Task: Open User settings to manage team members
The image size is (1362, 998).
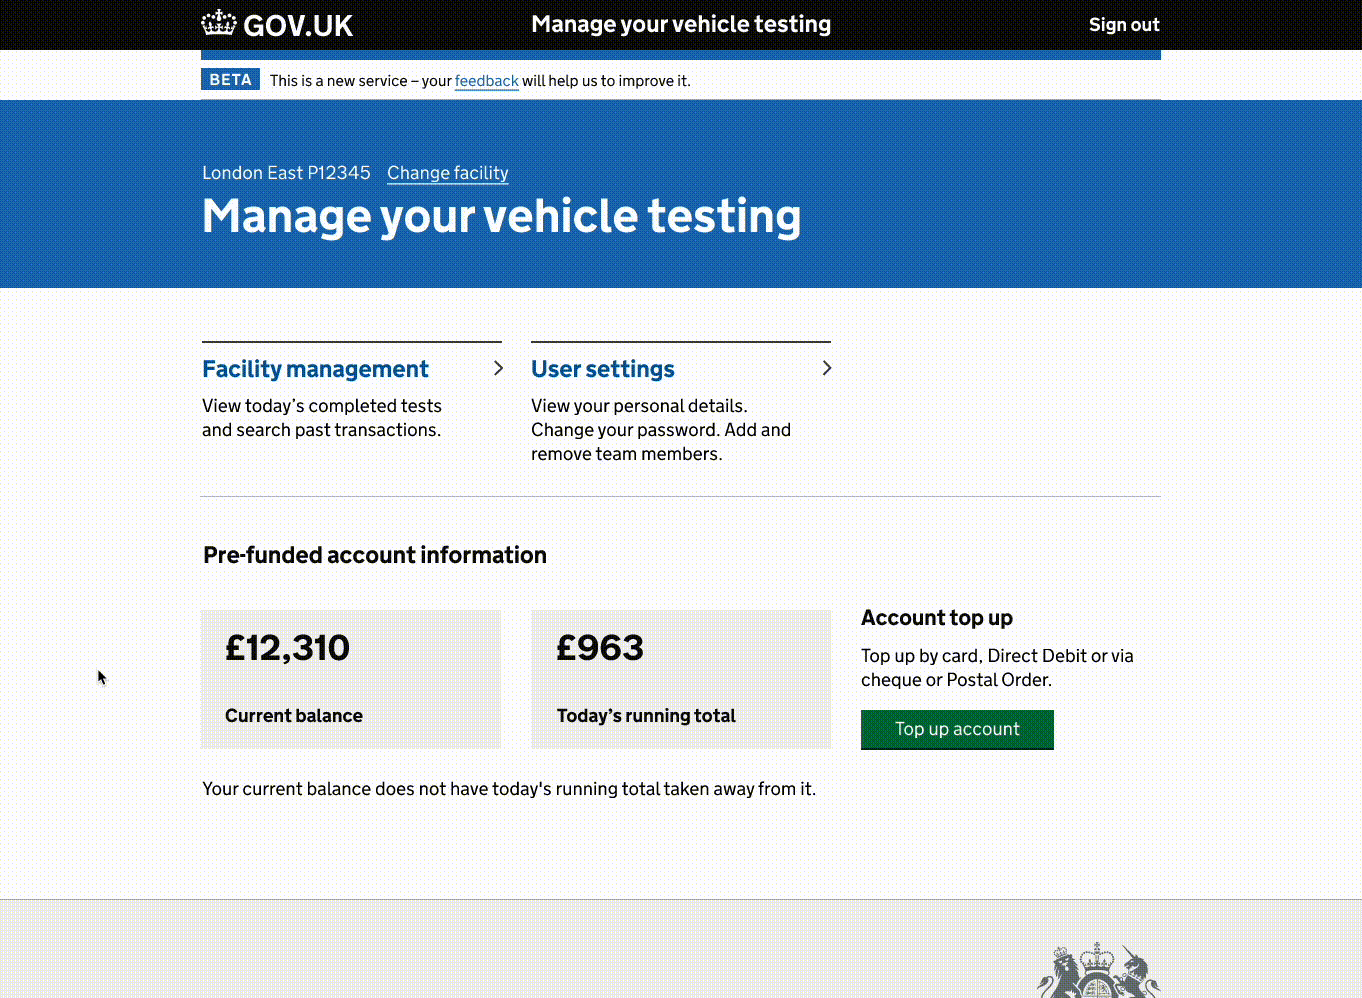Action: [602, 368]
